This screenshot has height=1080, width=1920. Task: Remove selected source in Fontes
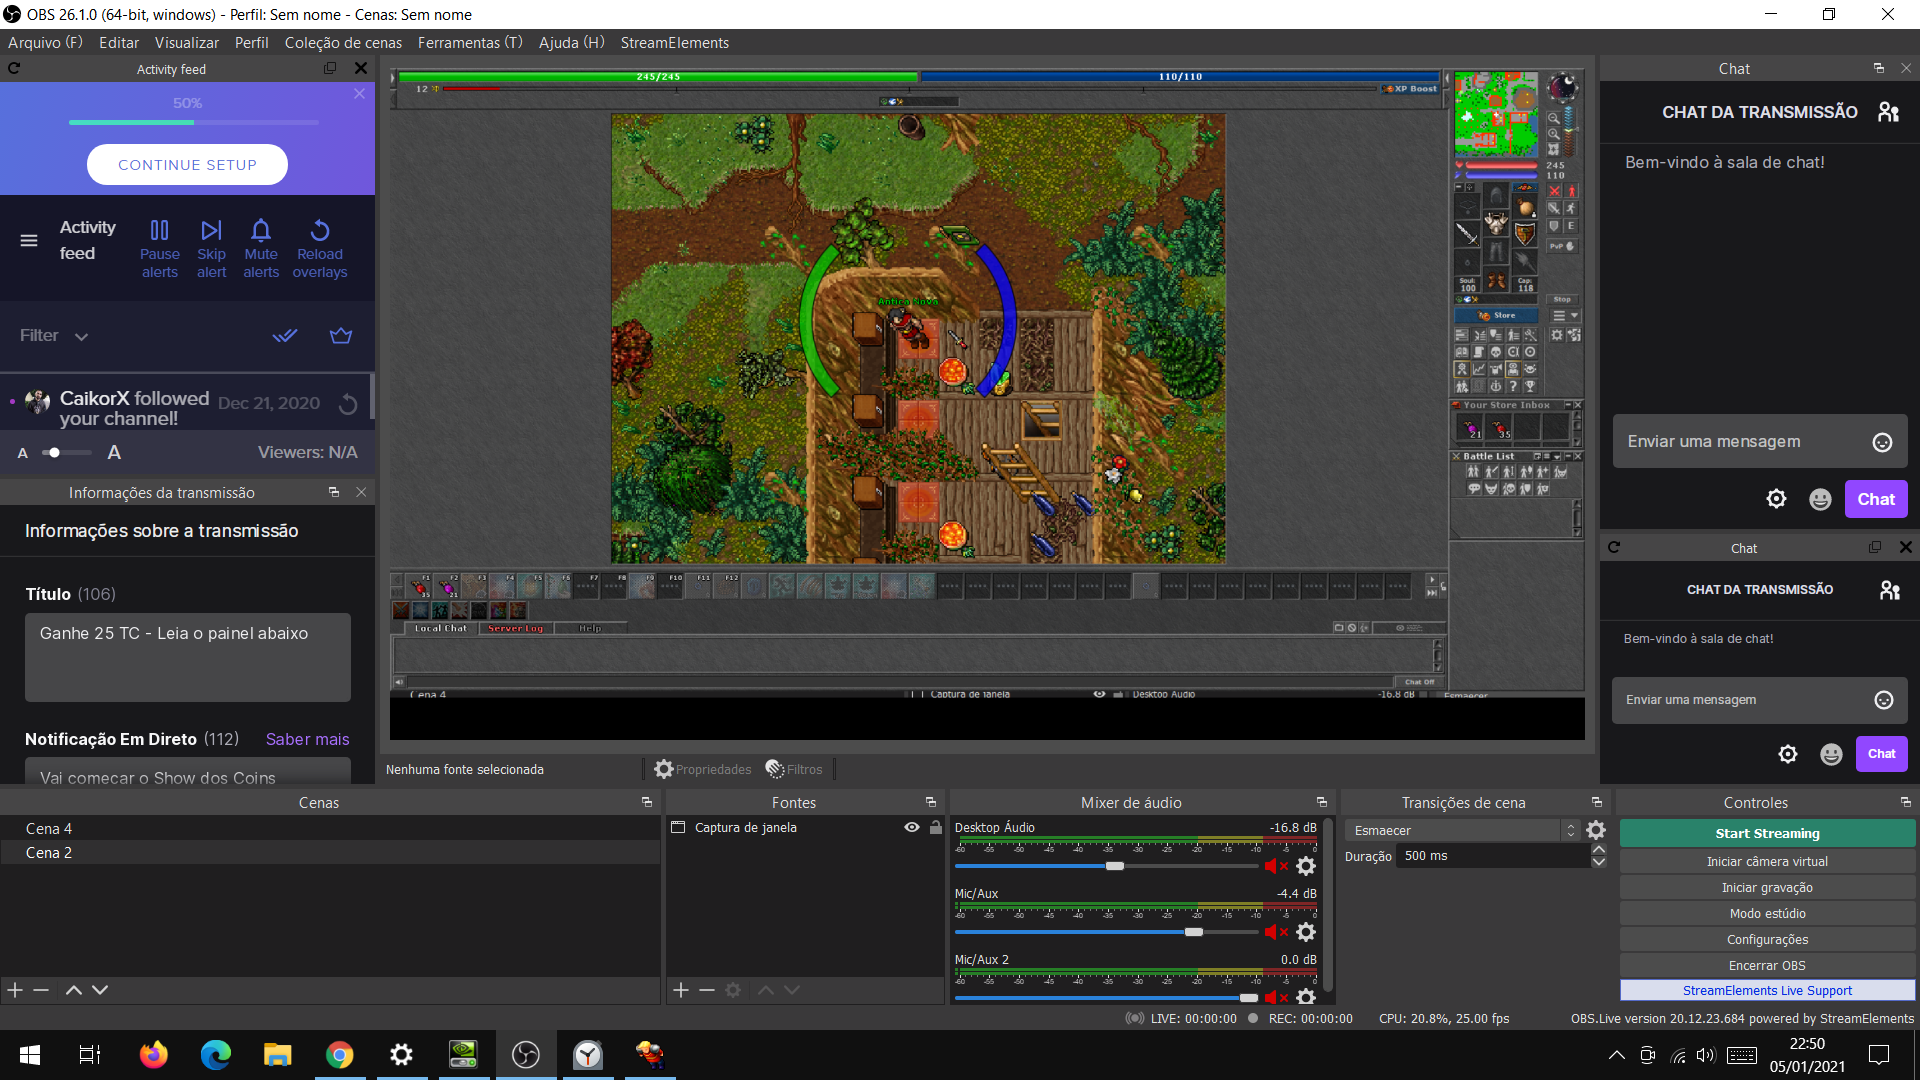707,990
